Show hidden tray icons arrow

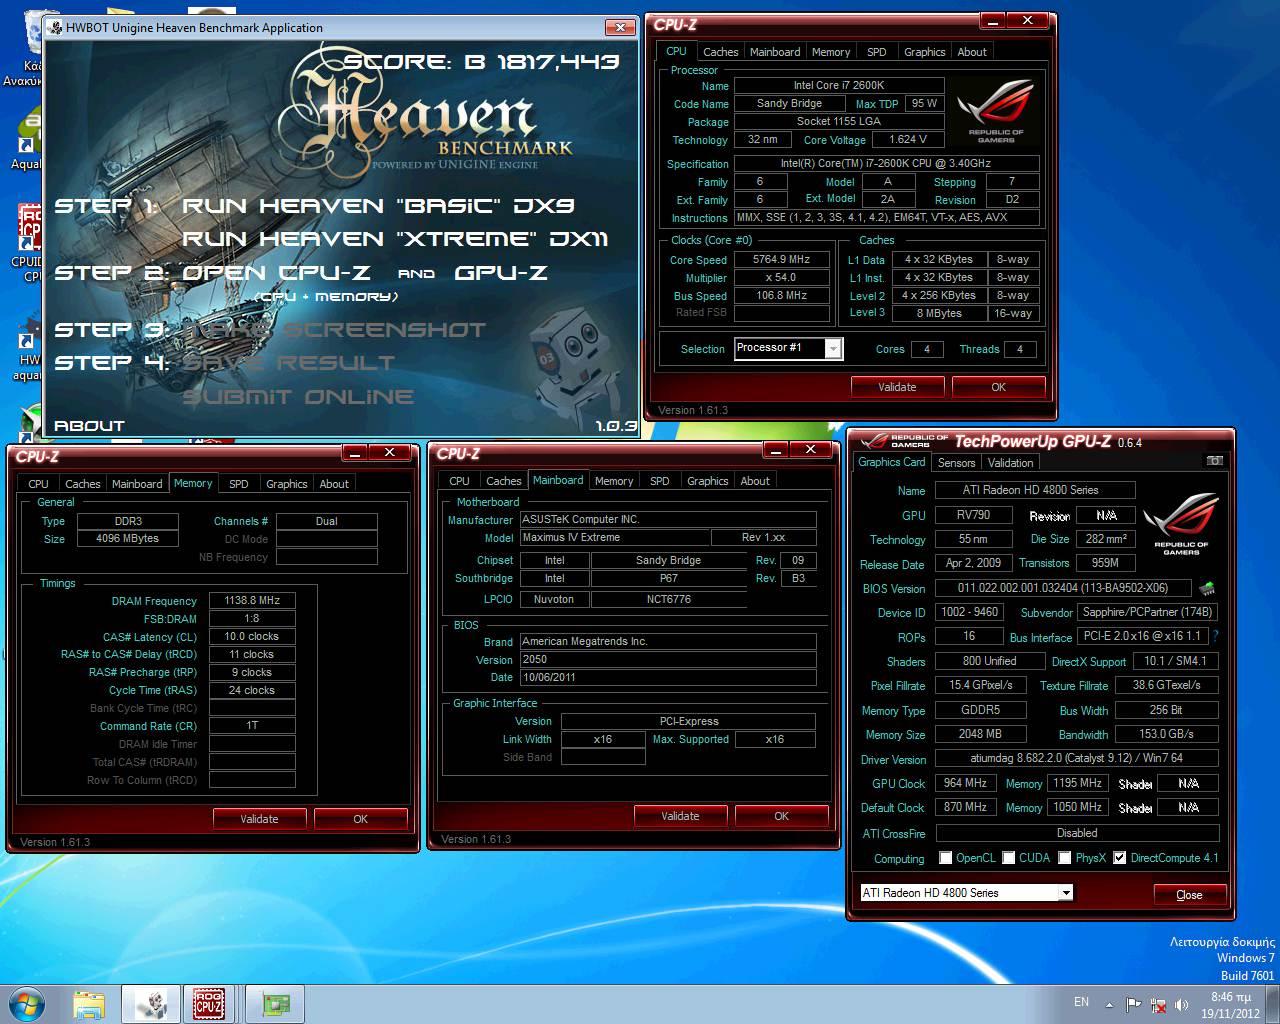point(1109,1004)
